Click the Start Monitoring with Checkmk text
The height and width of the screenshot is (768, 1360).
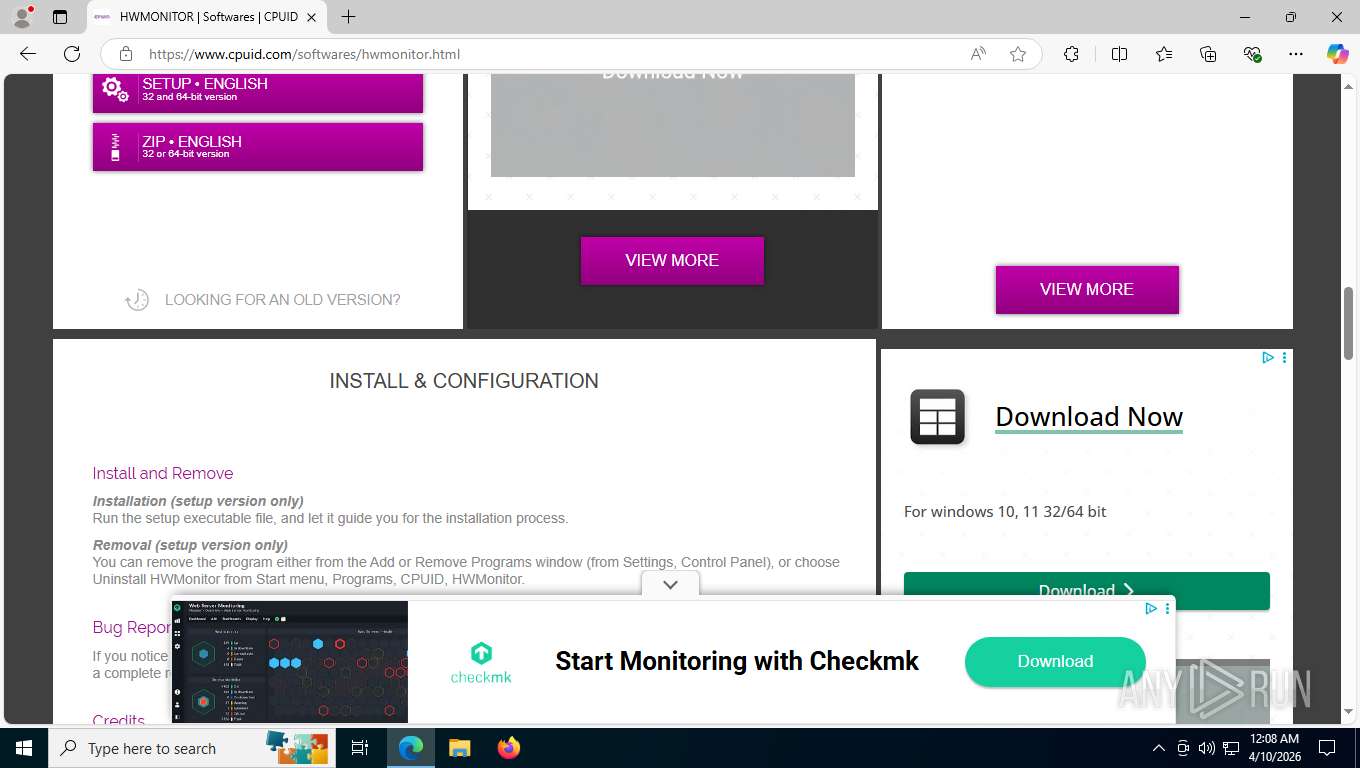pos(737,661)
